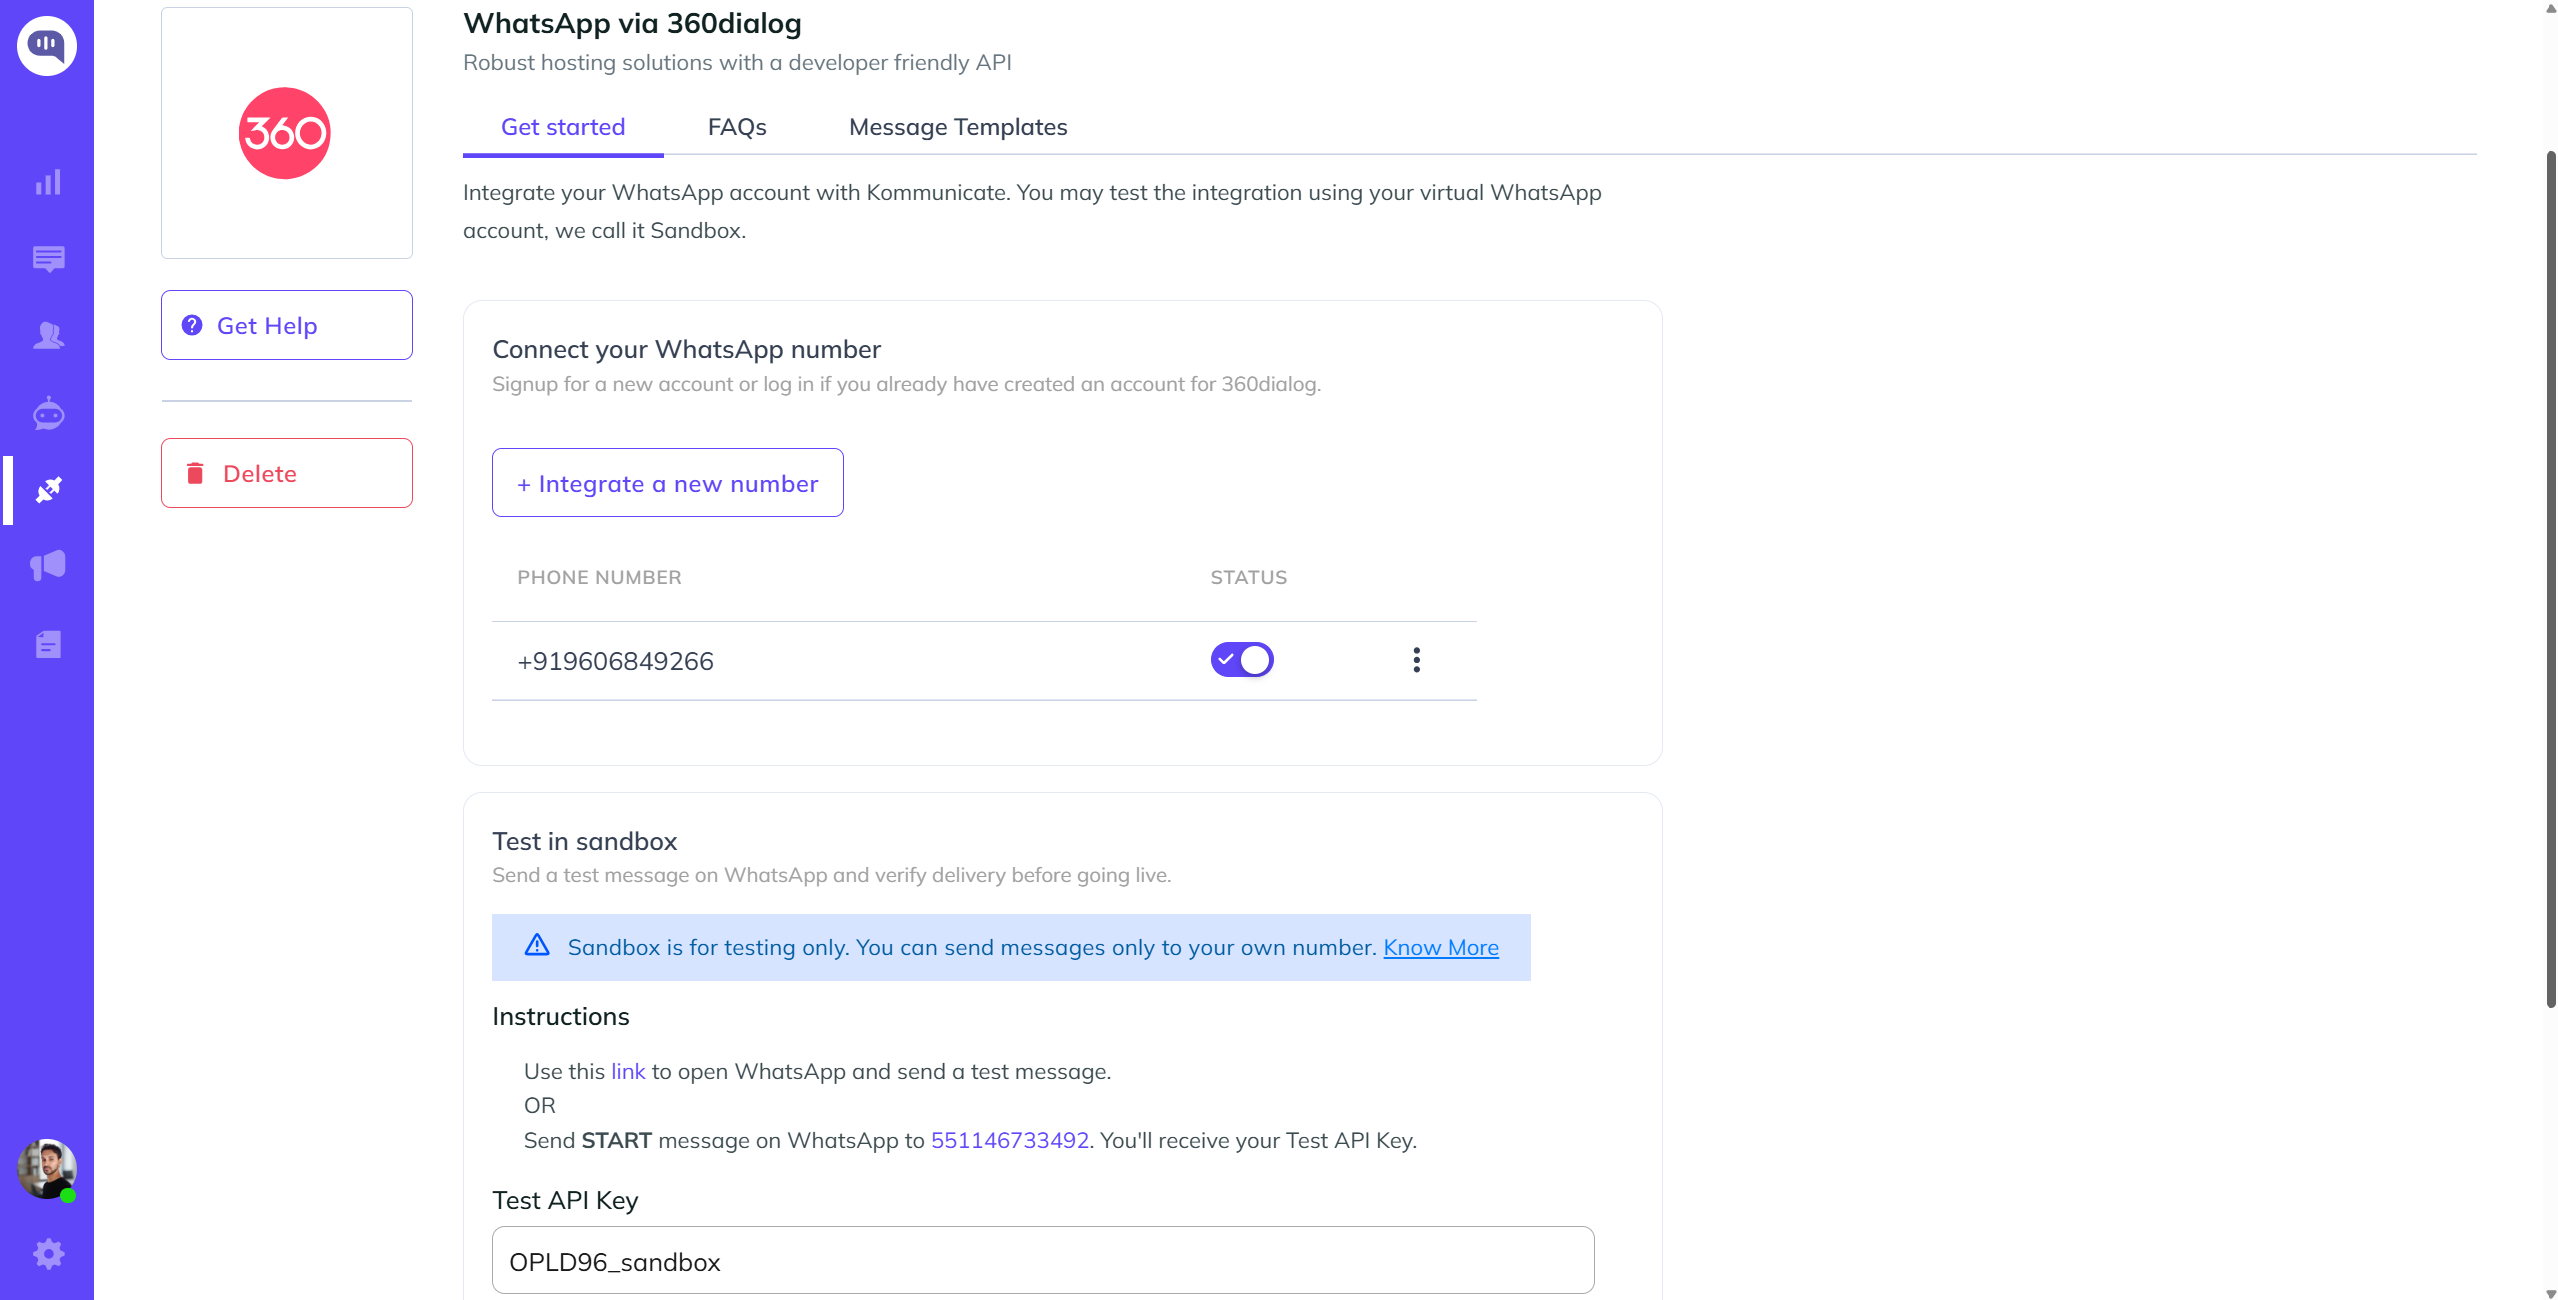Click the Test API Key input field

[x=1043, y=1261]
